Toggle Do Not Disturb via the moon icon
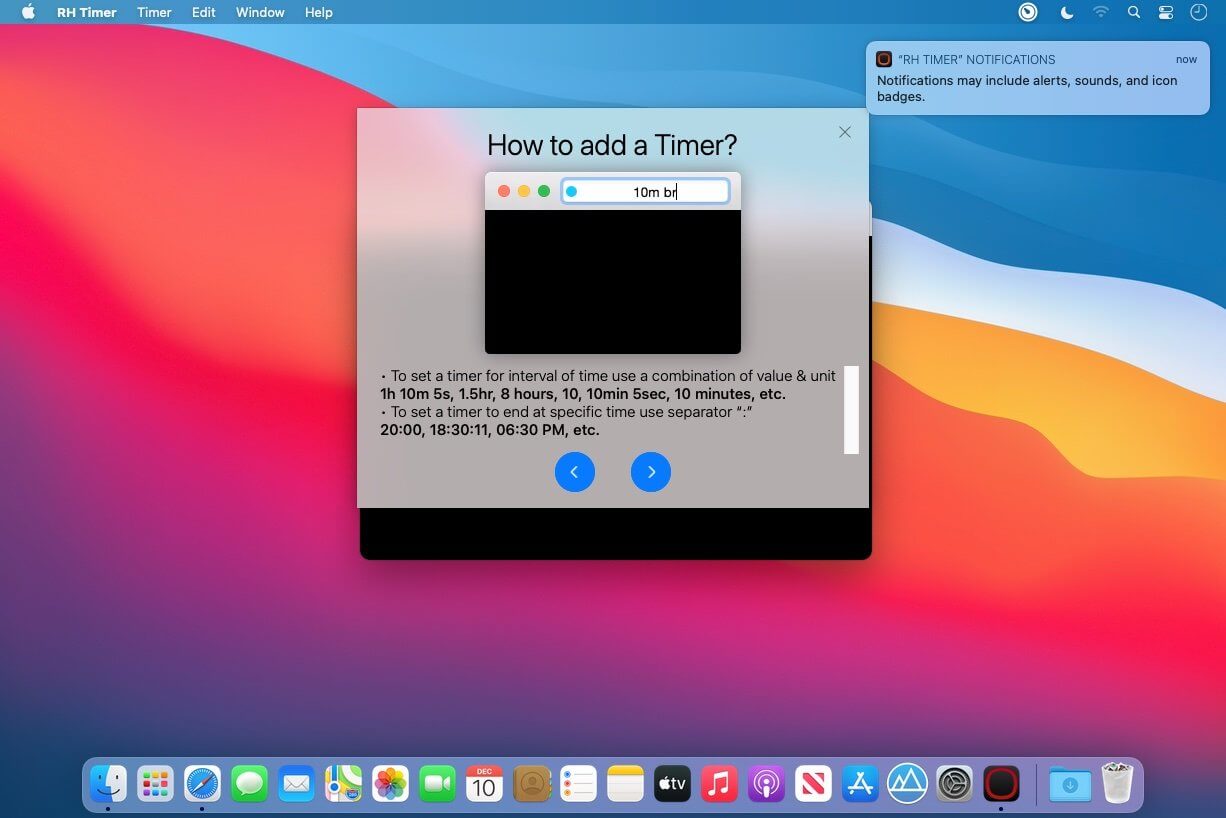 1066,12
